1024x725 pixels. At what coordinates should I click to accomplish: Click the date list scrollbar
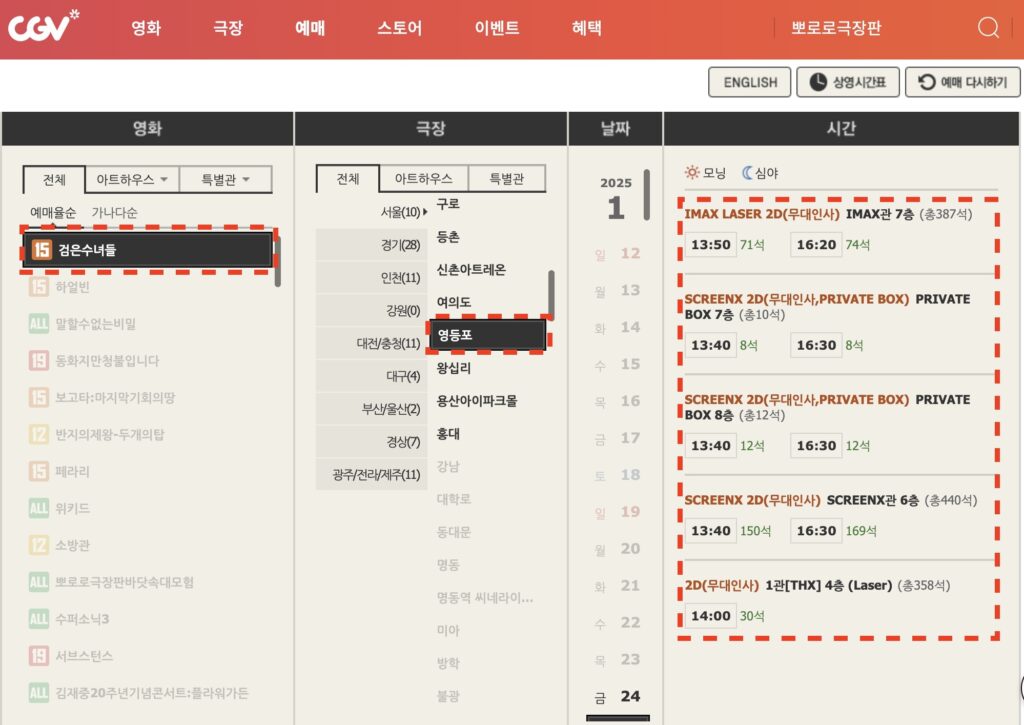pyautogui.click(x=647, y=195)
